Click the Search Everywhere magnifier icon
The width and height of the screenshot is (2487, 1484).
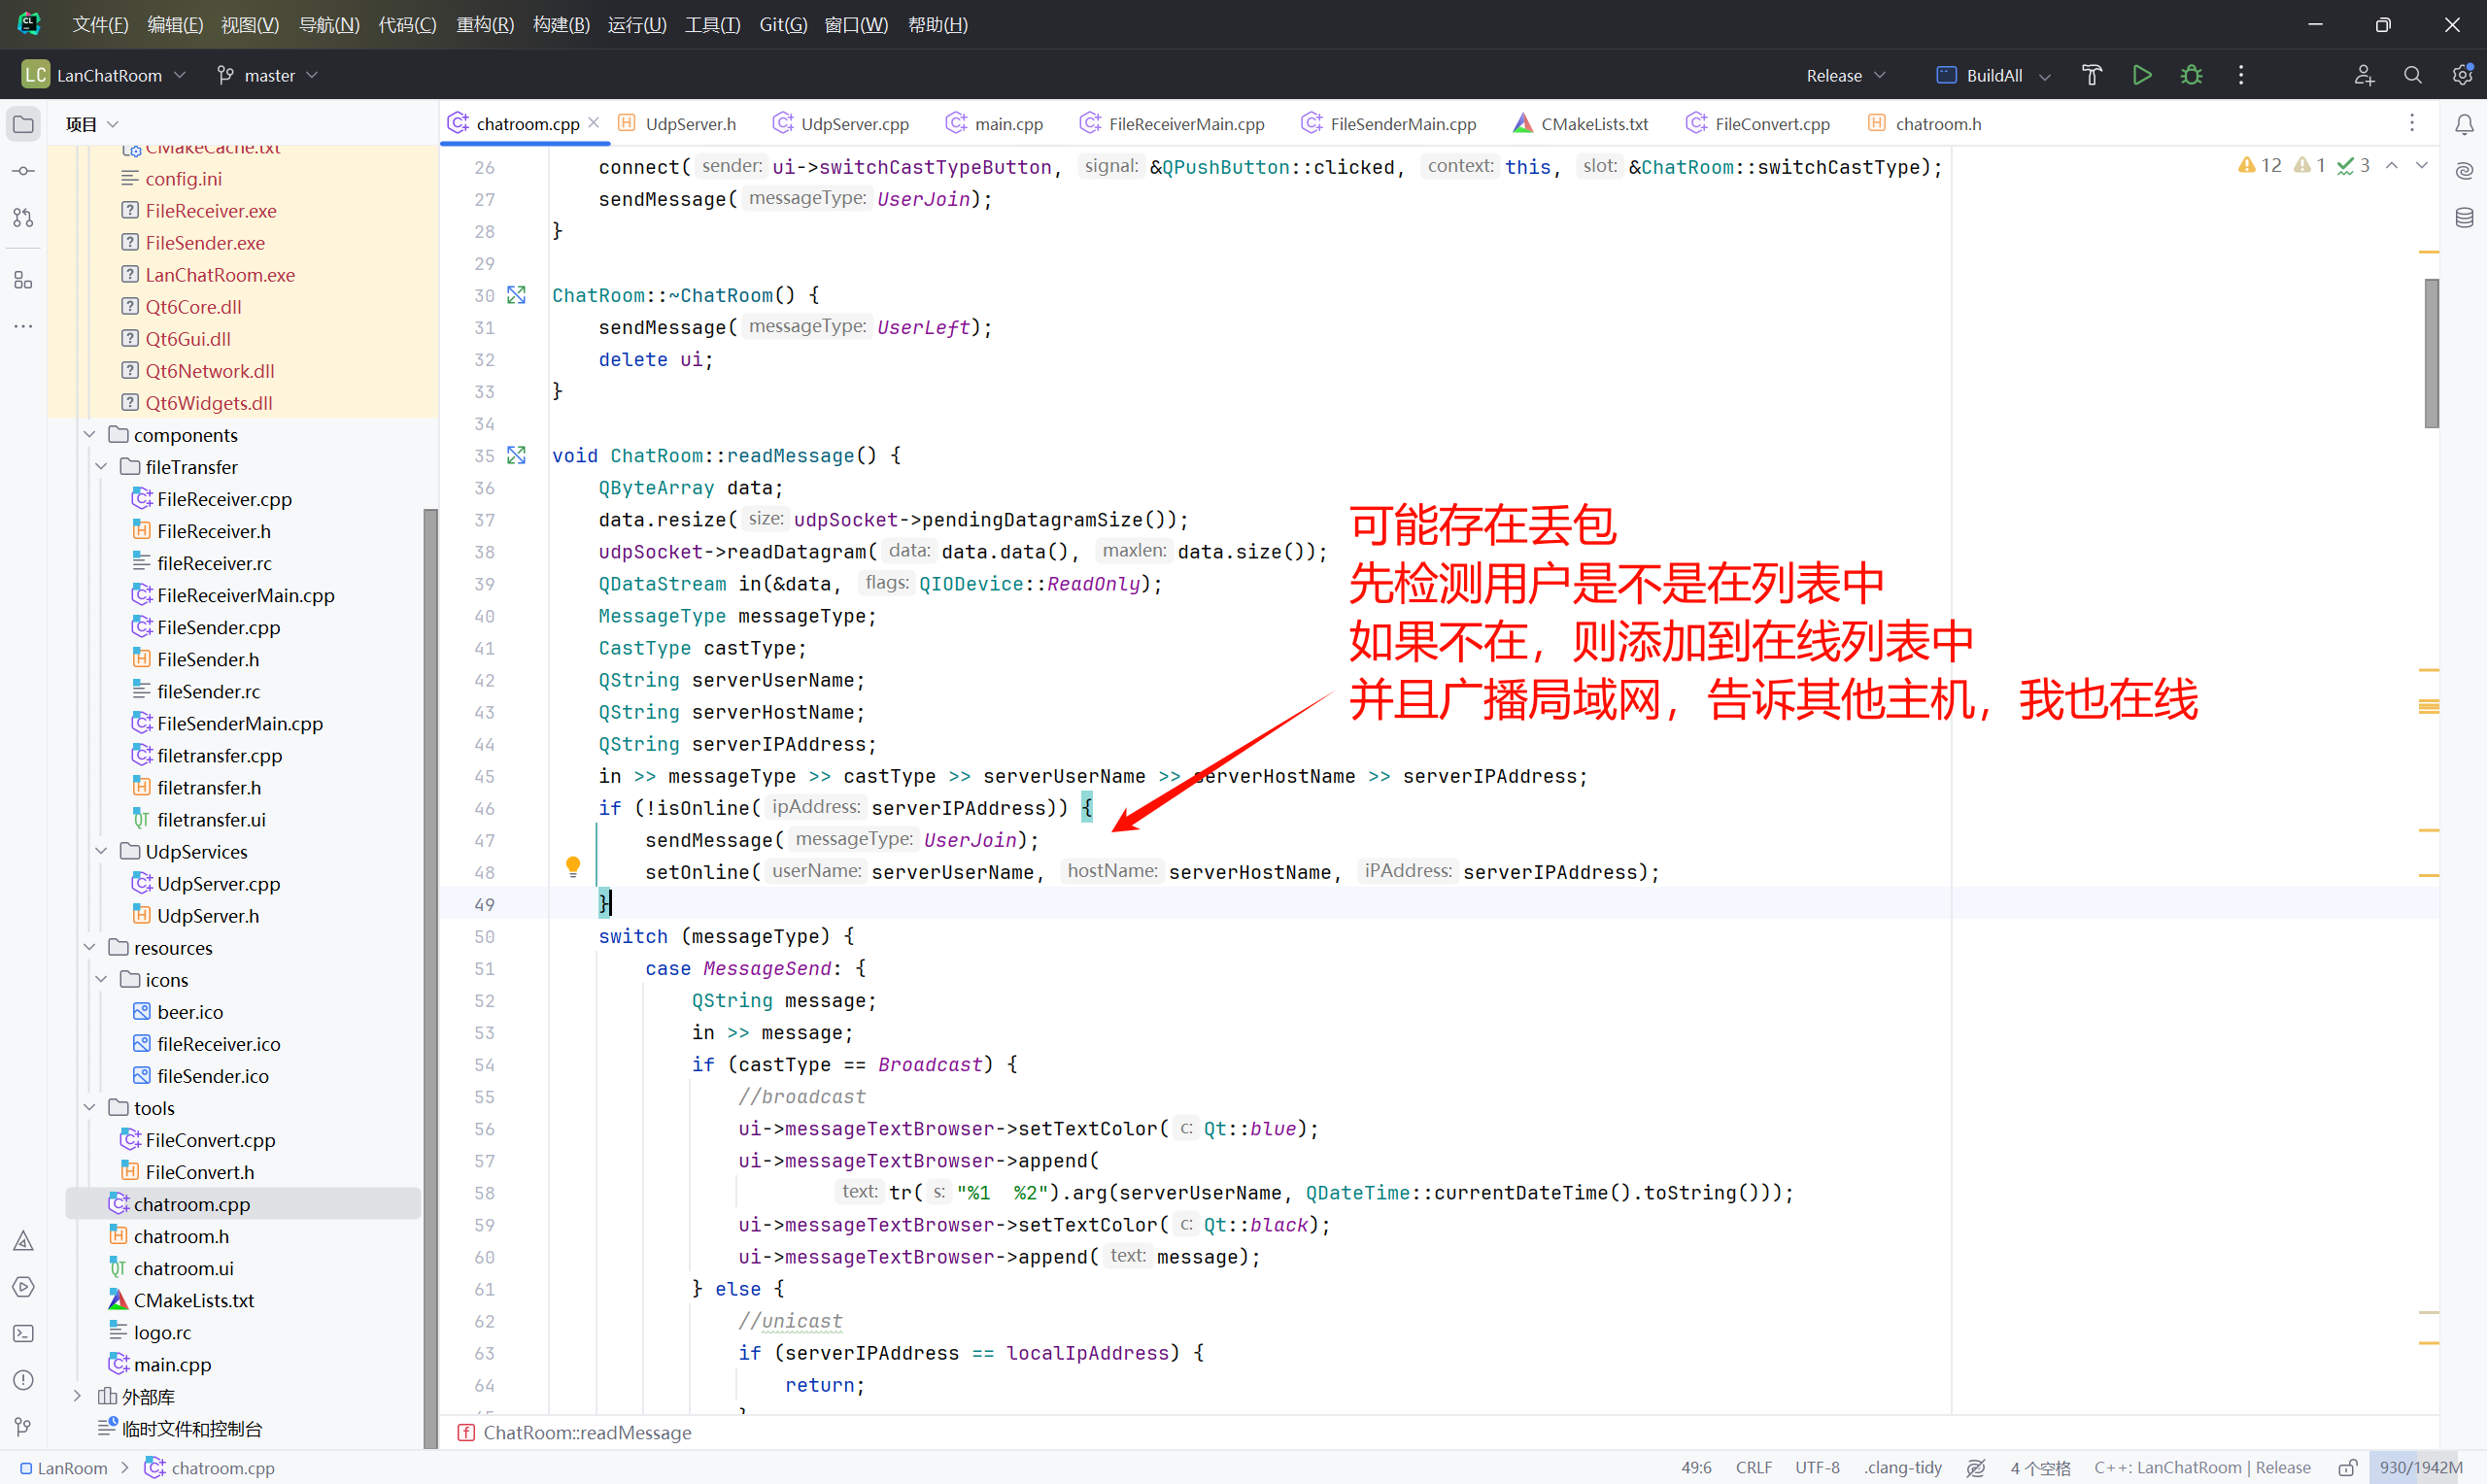tap(2412, 75)
